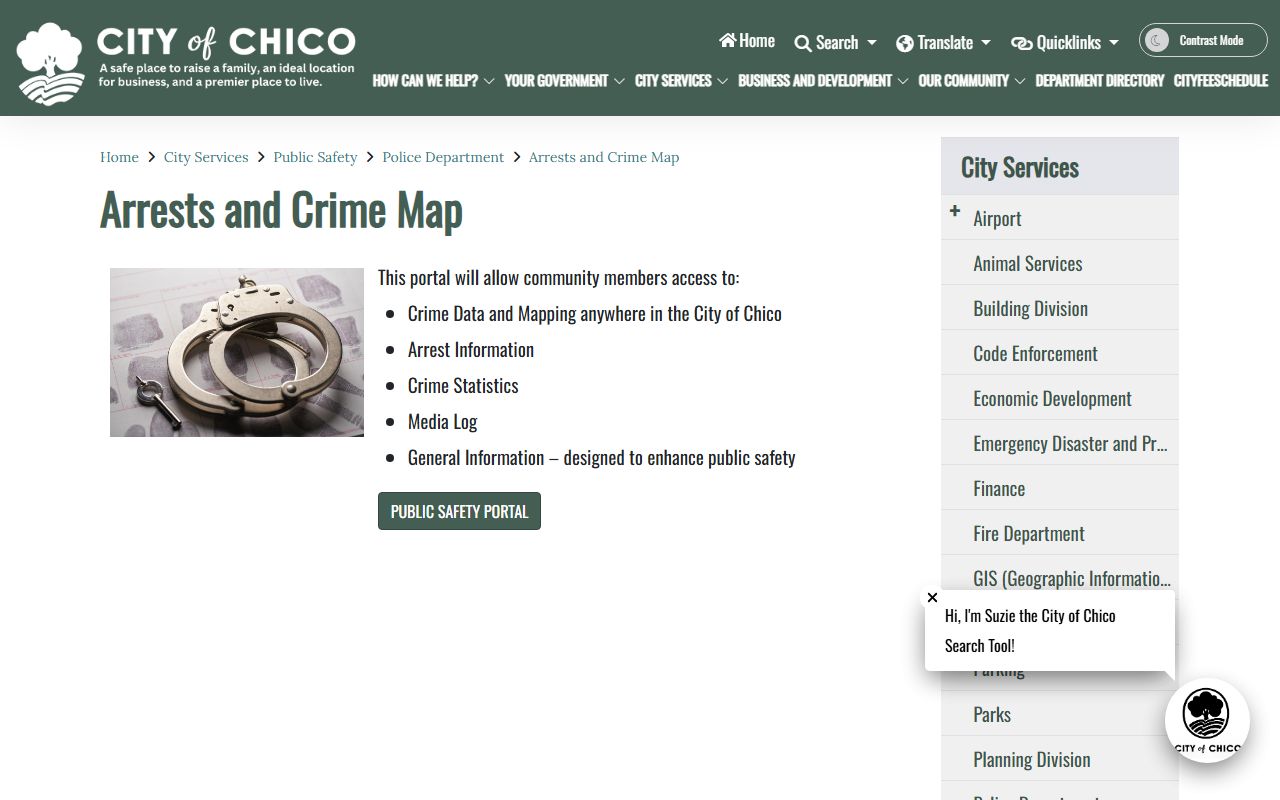
Task: Open the Search dropdown arrow
Action: [871, 43]
